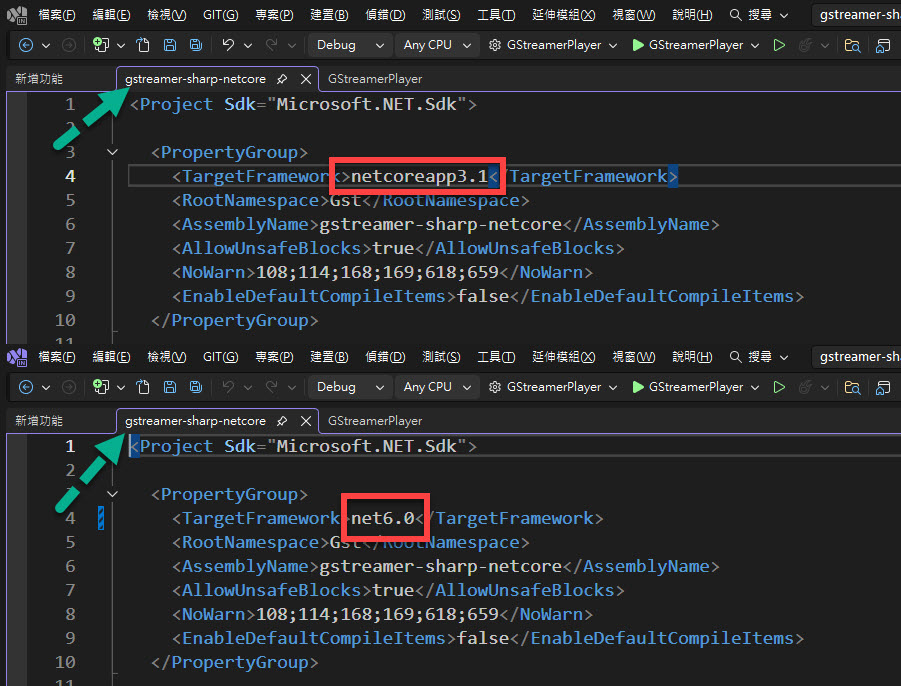The height and width of the screenshot is (686, 901).
Task: Click navigate back arrow in top toolbar
Action: tap(26, 45)
